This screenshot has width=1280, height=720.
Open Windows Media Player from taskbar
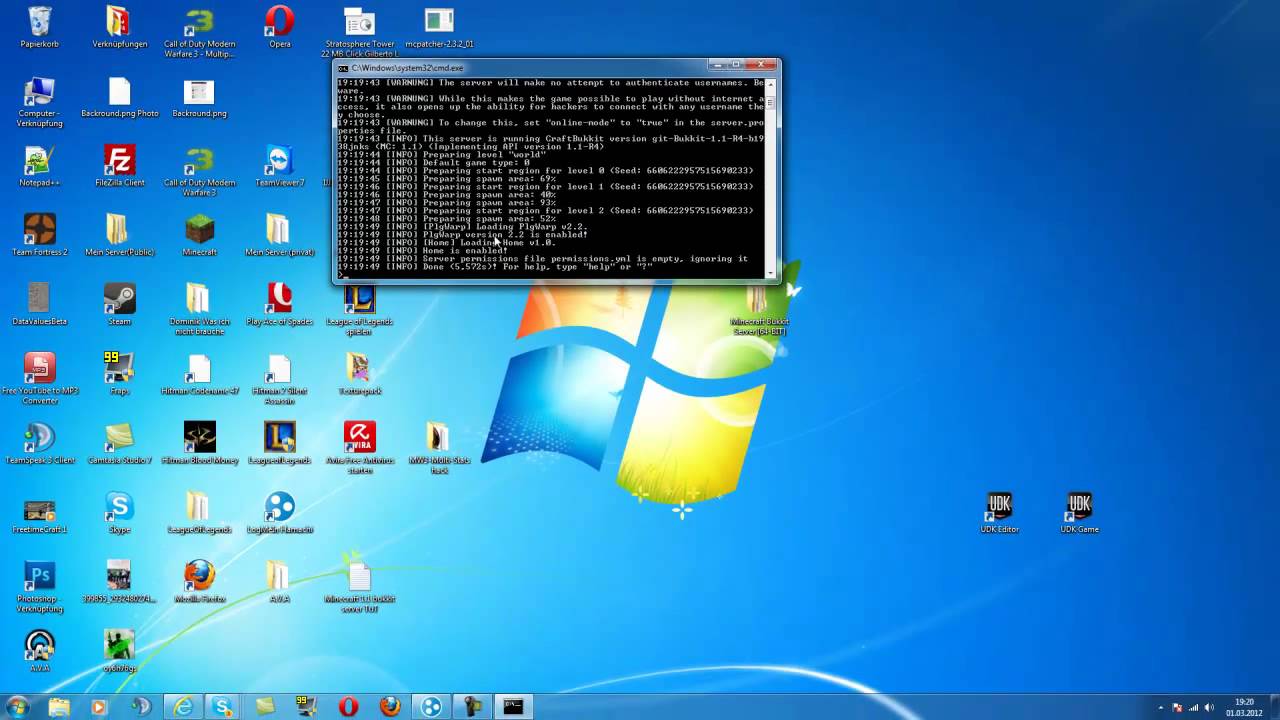pos(99,706)
